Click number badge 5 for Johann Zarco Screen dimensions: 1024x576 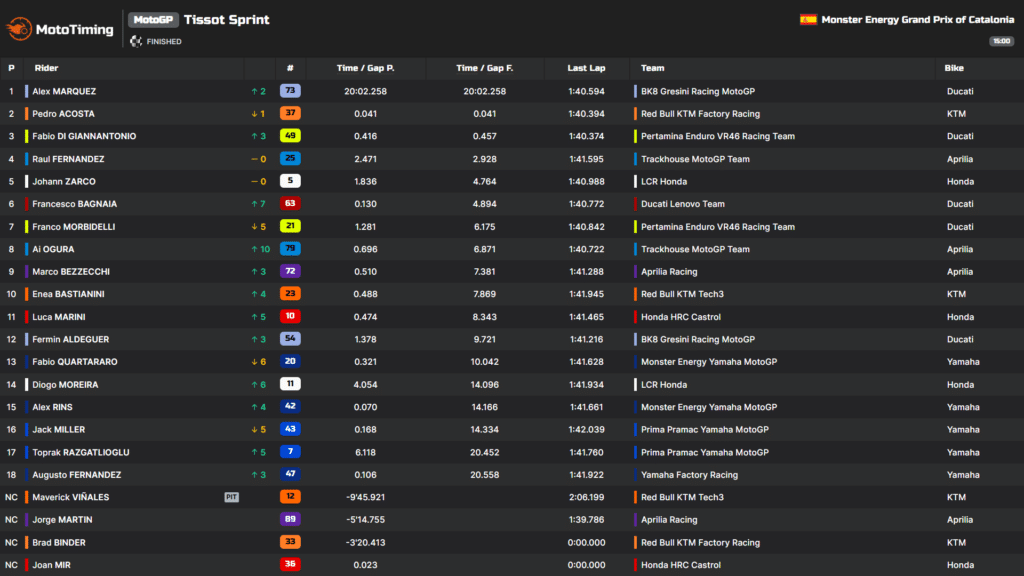pyautogui.click(x=290, y=181)
